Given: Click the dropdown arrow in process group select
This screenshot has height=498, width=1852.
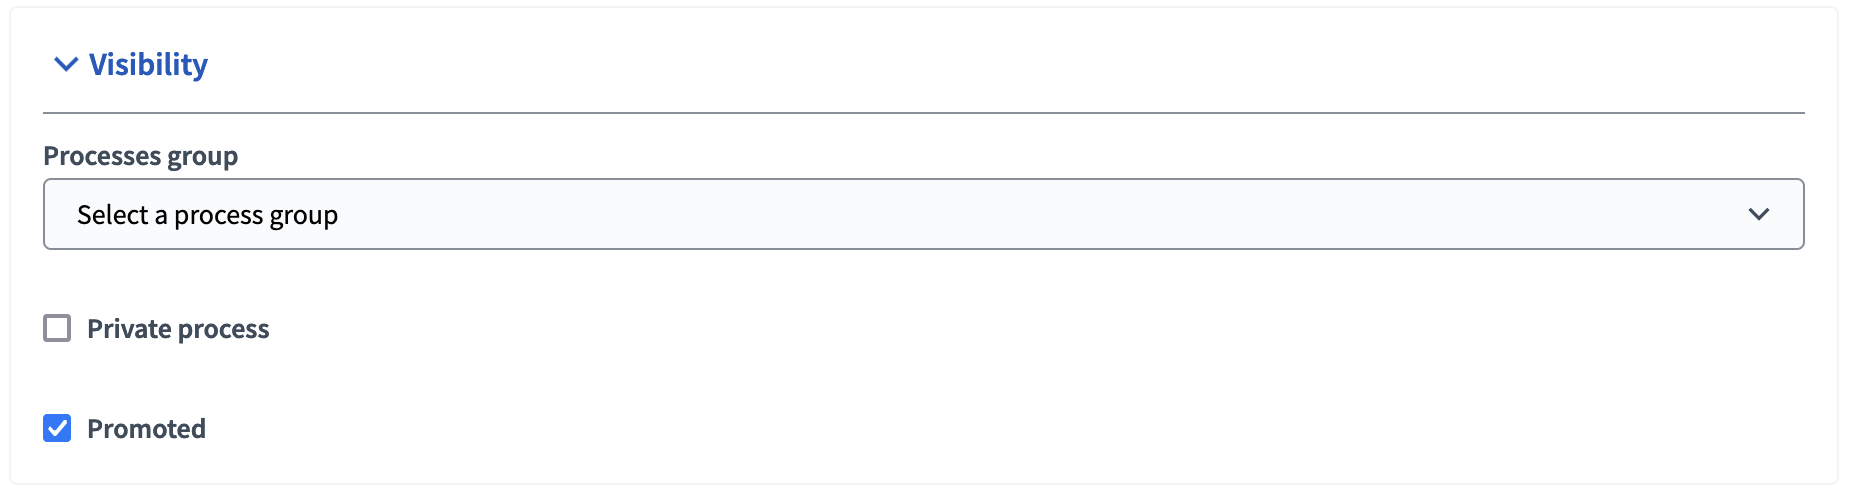Looking at the screenshot, I should point(1758,214).
